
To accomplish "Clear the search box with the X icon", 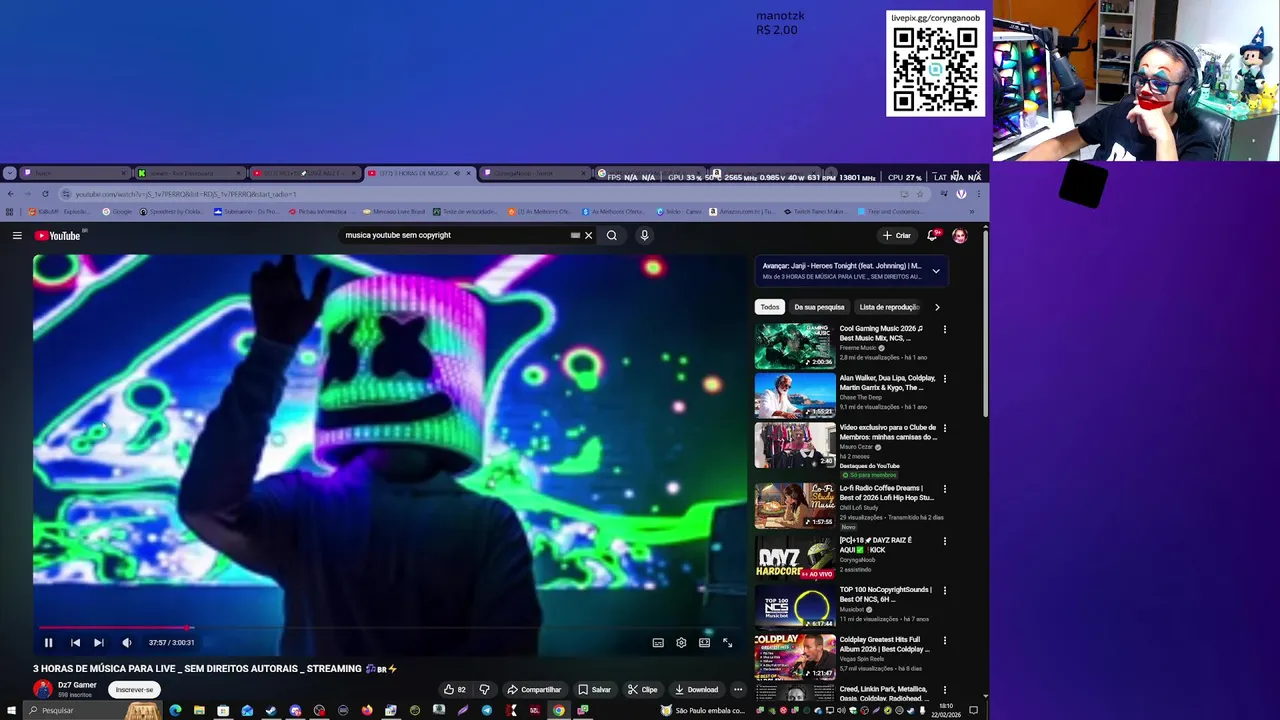I will [588, 235].
